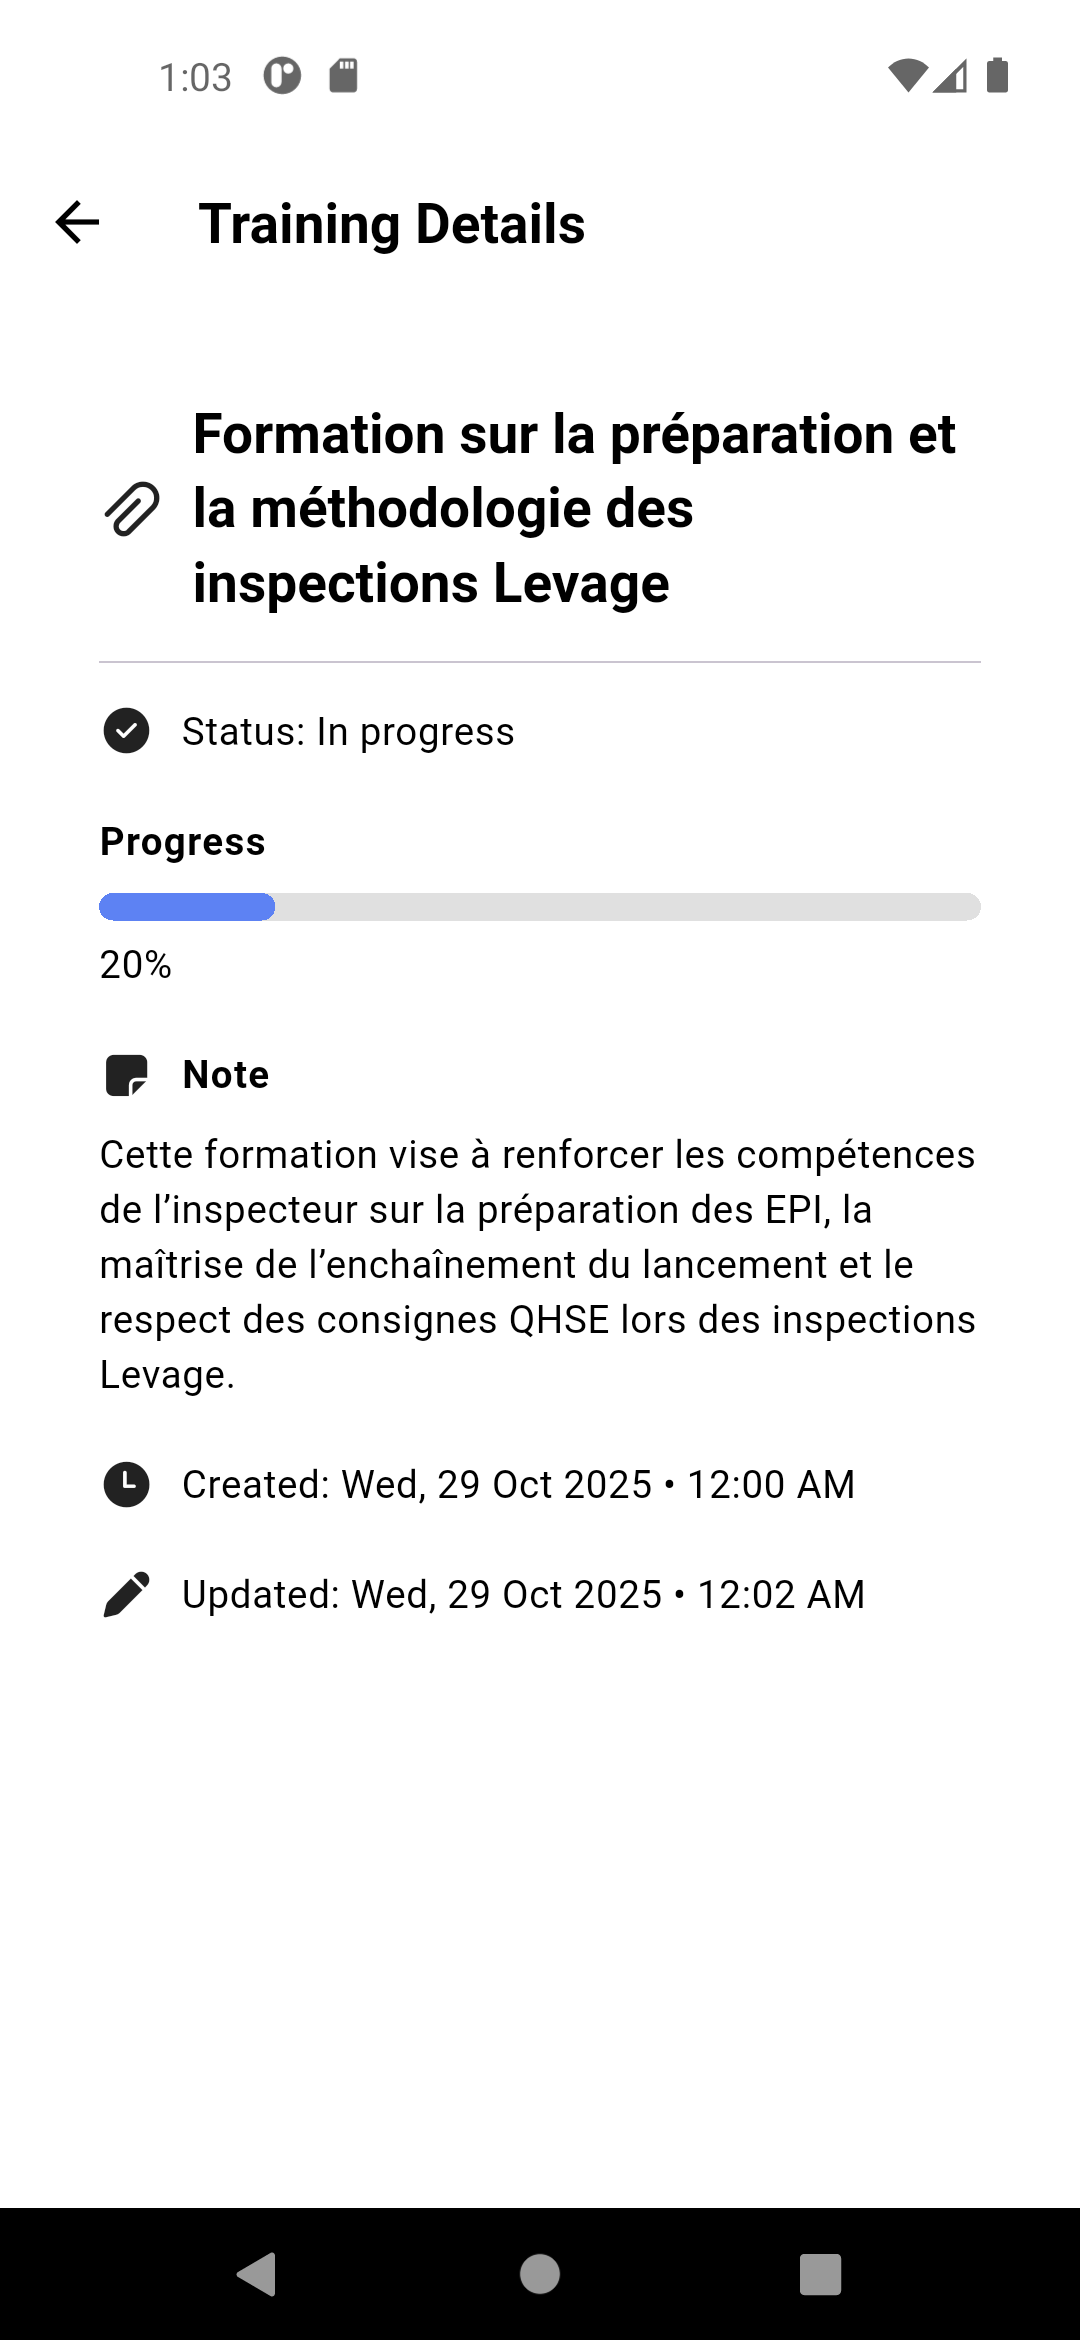The height and width of the screenshot is (2340, 1080).
Task: Tap the Wi-Fi signal icon
Action: [x=907, y=76]
